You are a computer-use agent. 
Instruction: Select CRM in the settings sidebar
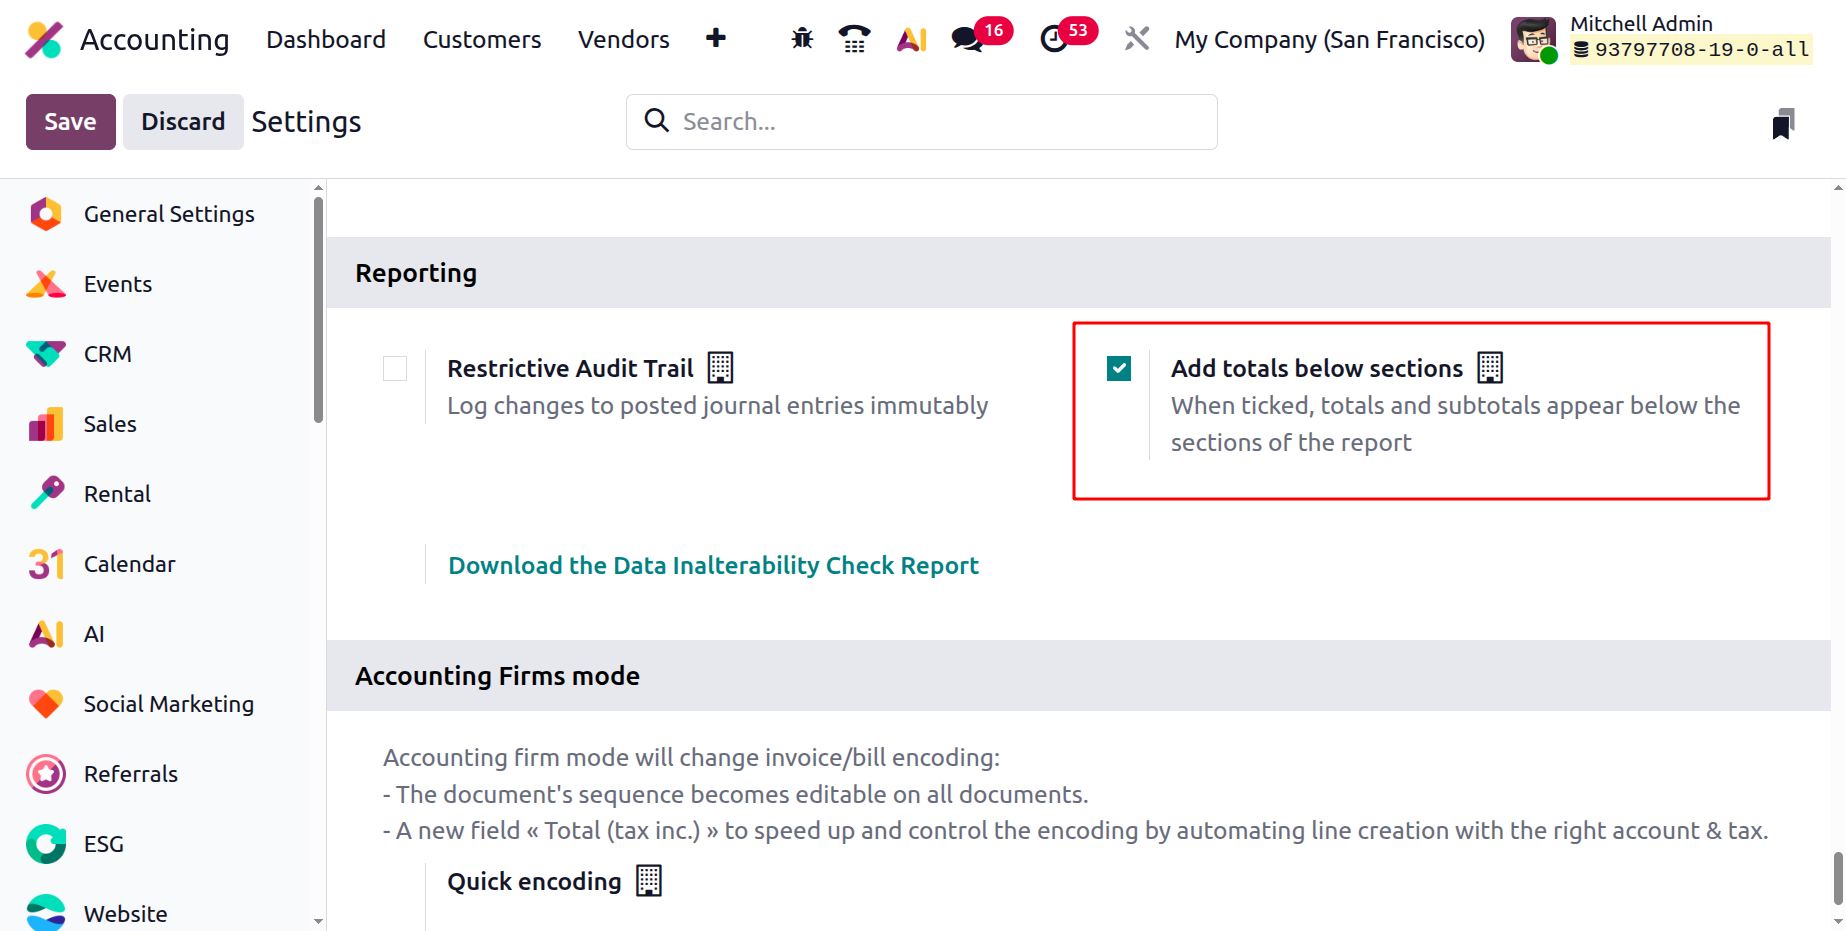[108, 354]
